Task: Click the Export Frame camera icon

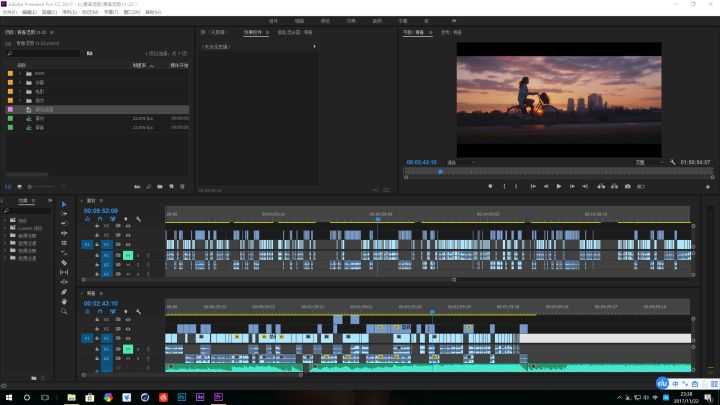Action: (x=628, y=186)
